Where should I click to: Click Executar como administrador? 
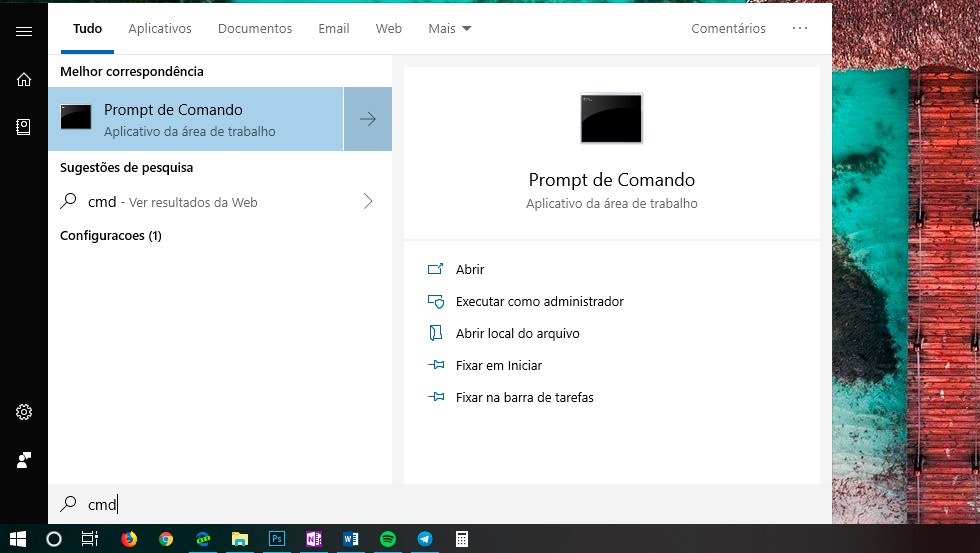(x=539, y=301)
